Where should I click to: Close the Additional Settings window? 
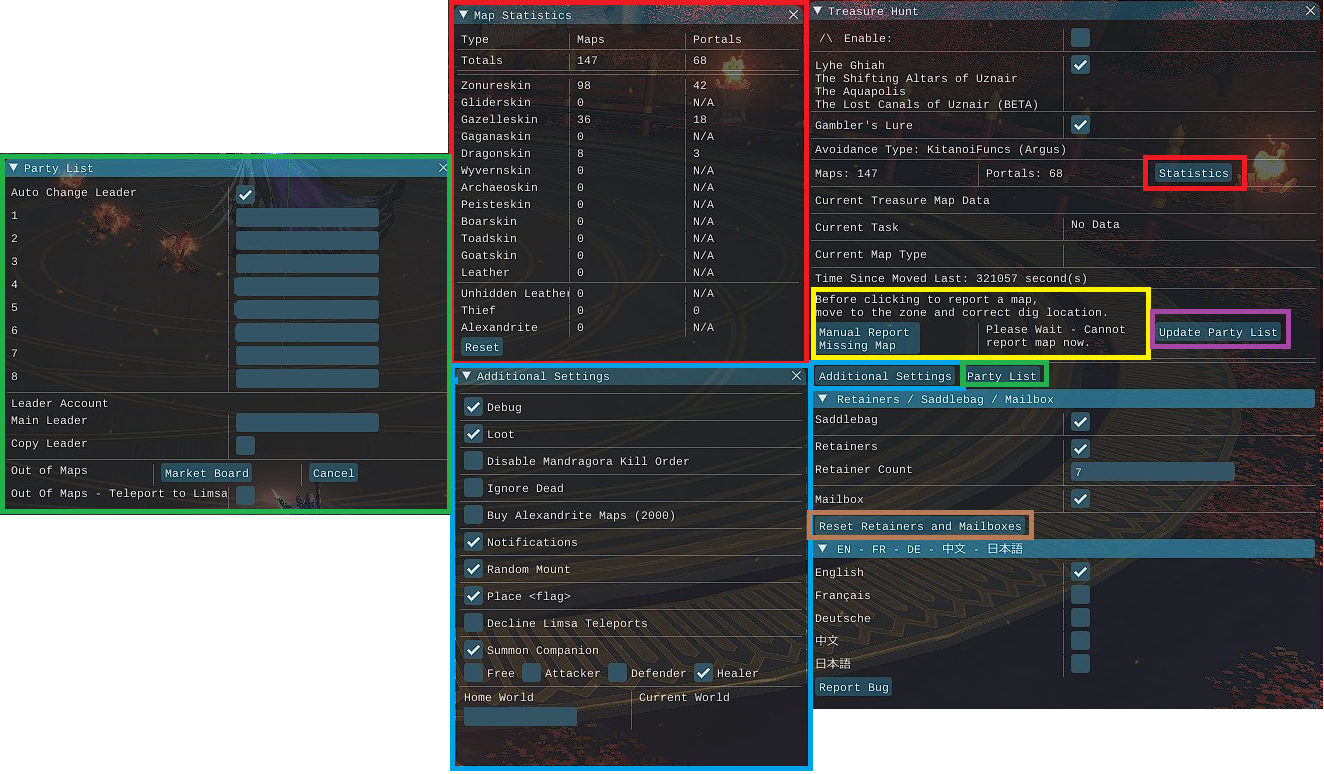tap(796, 376)
